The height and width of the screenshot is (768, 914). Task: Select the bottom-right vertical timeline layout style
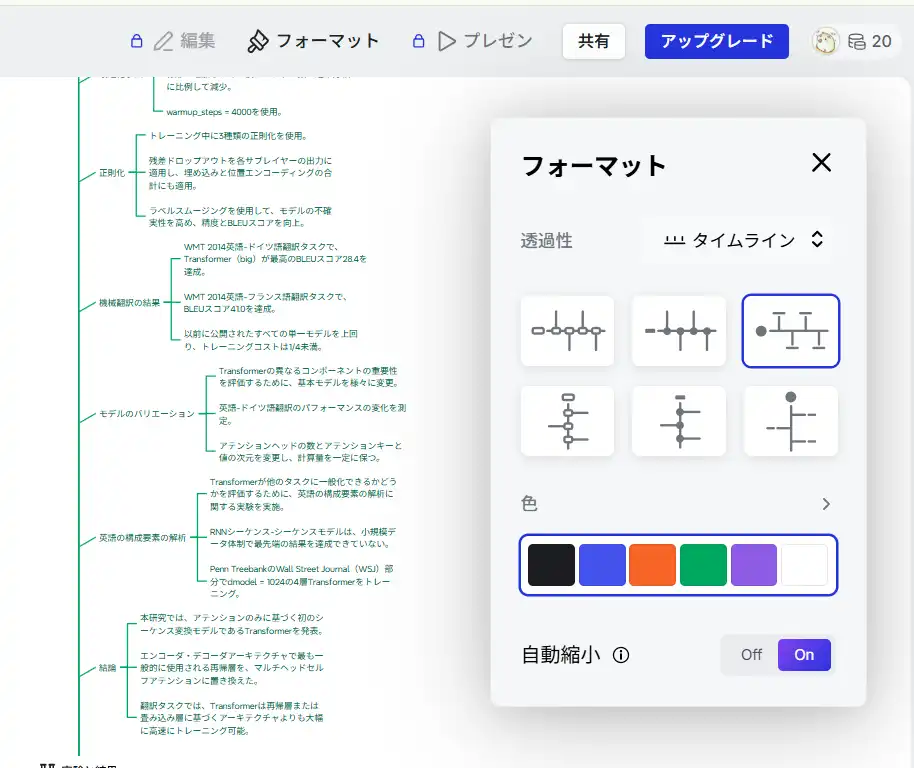(x=791, y=421)
